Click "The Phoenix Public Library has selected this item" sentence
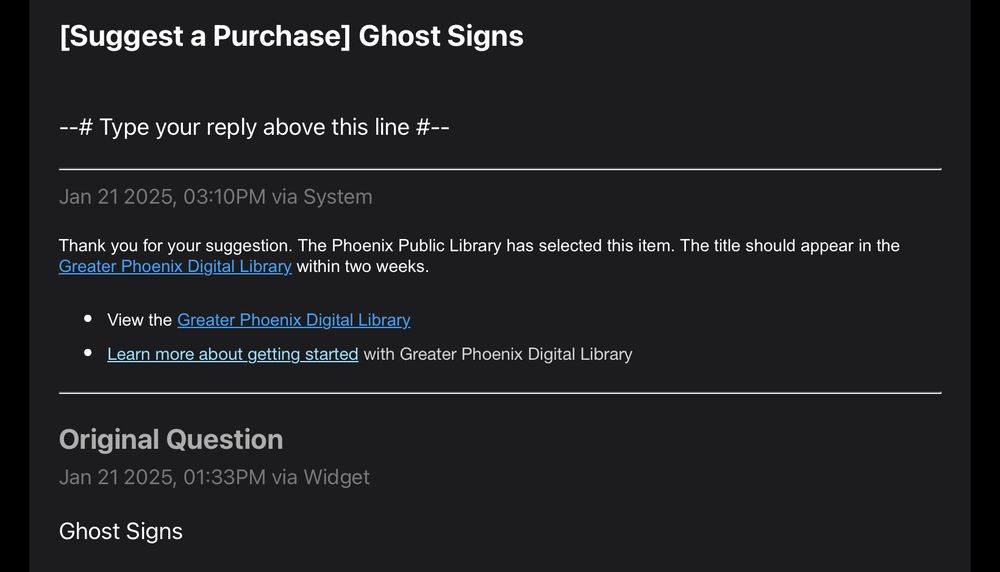The image size is (1000, 572). coord(486,246)
